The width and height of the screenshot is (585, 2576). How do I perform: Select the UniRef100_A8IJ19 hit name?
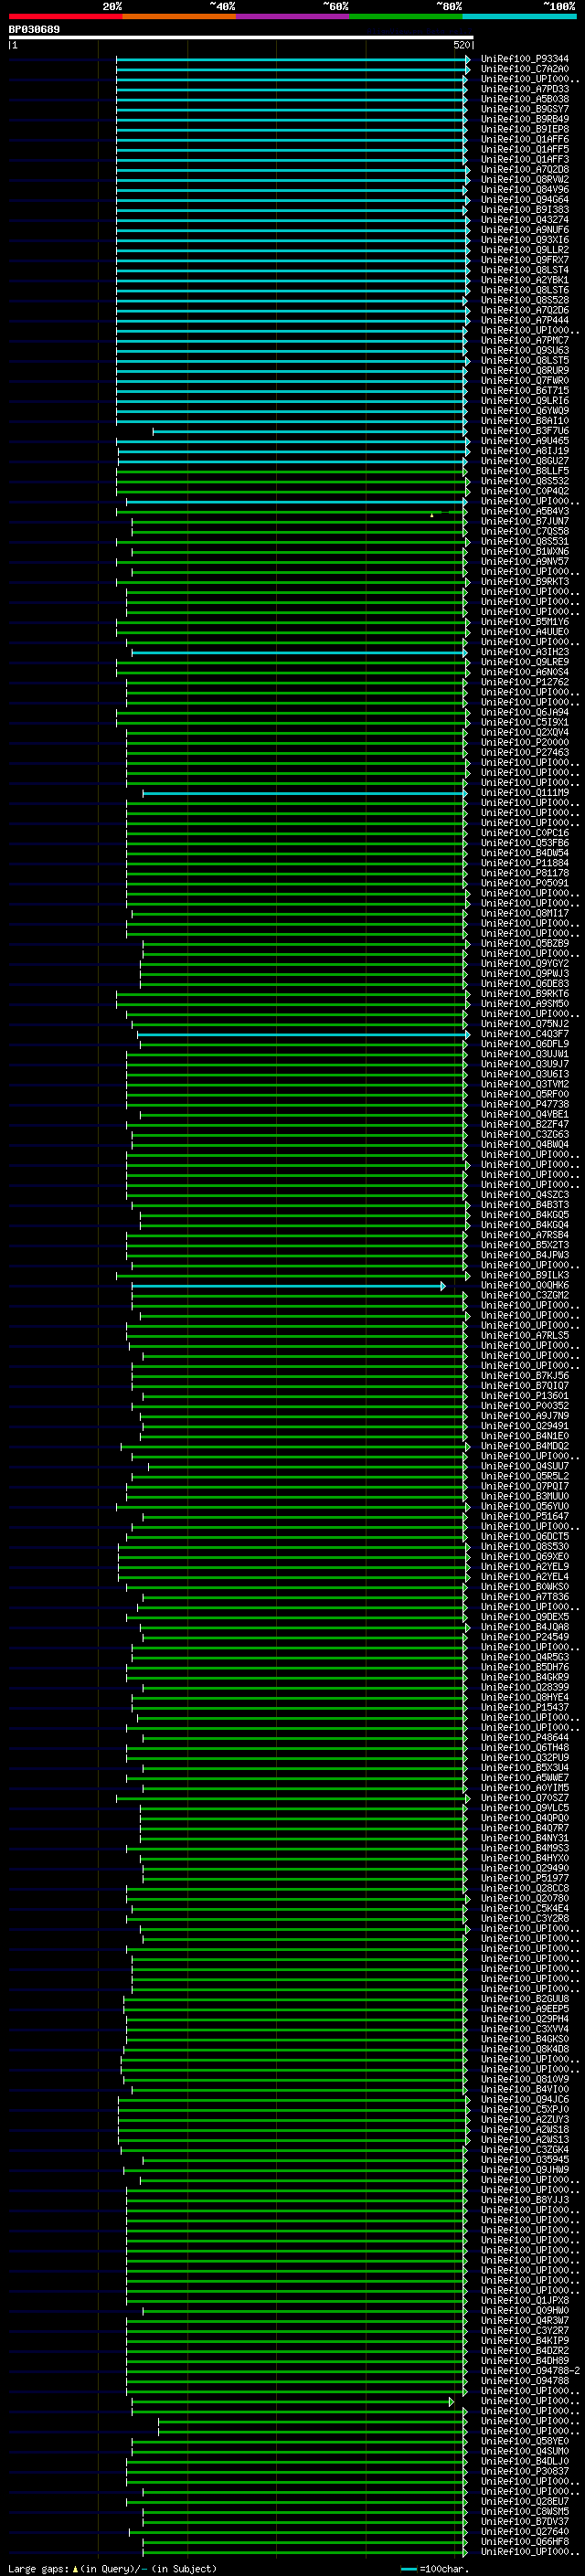click(524, 451)
